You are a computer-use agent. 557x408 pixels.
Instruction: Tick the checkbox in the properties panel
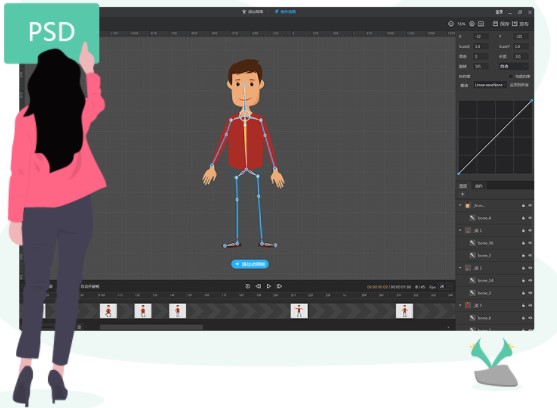point(511,76)
